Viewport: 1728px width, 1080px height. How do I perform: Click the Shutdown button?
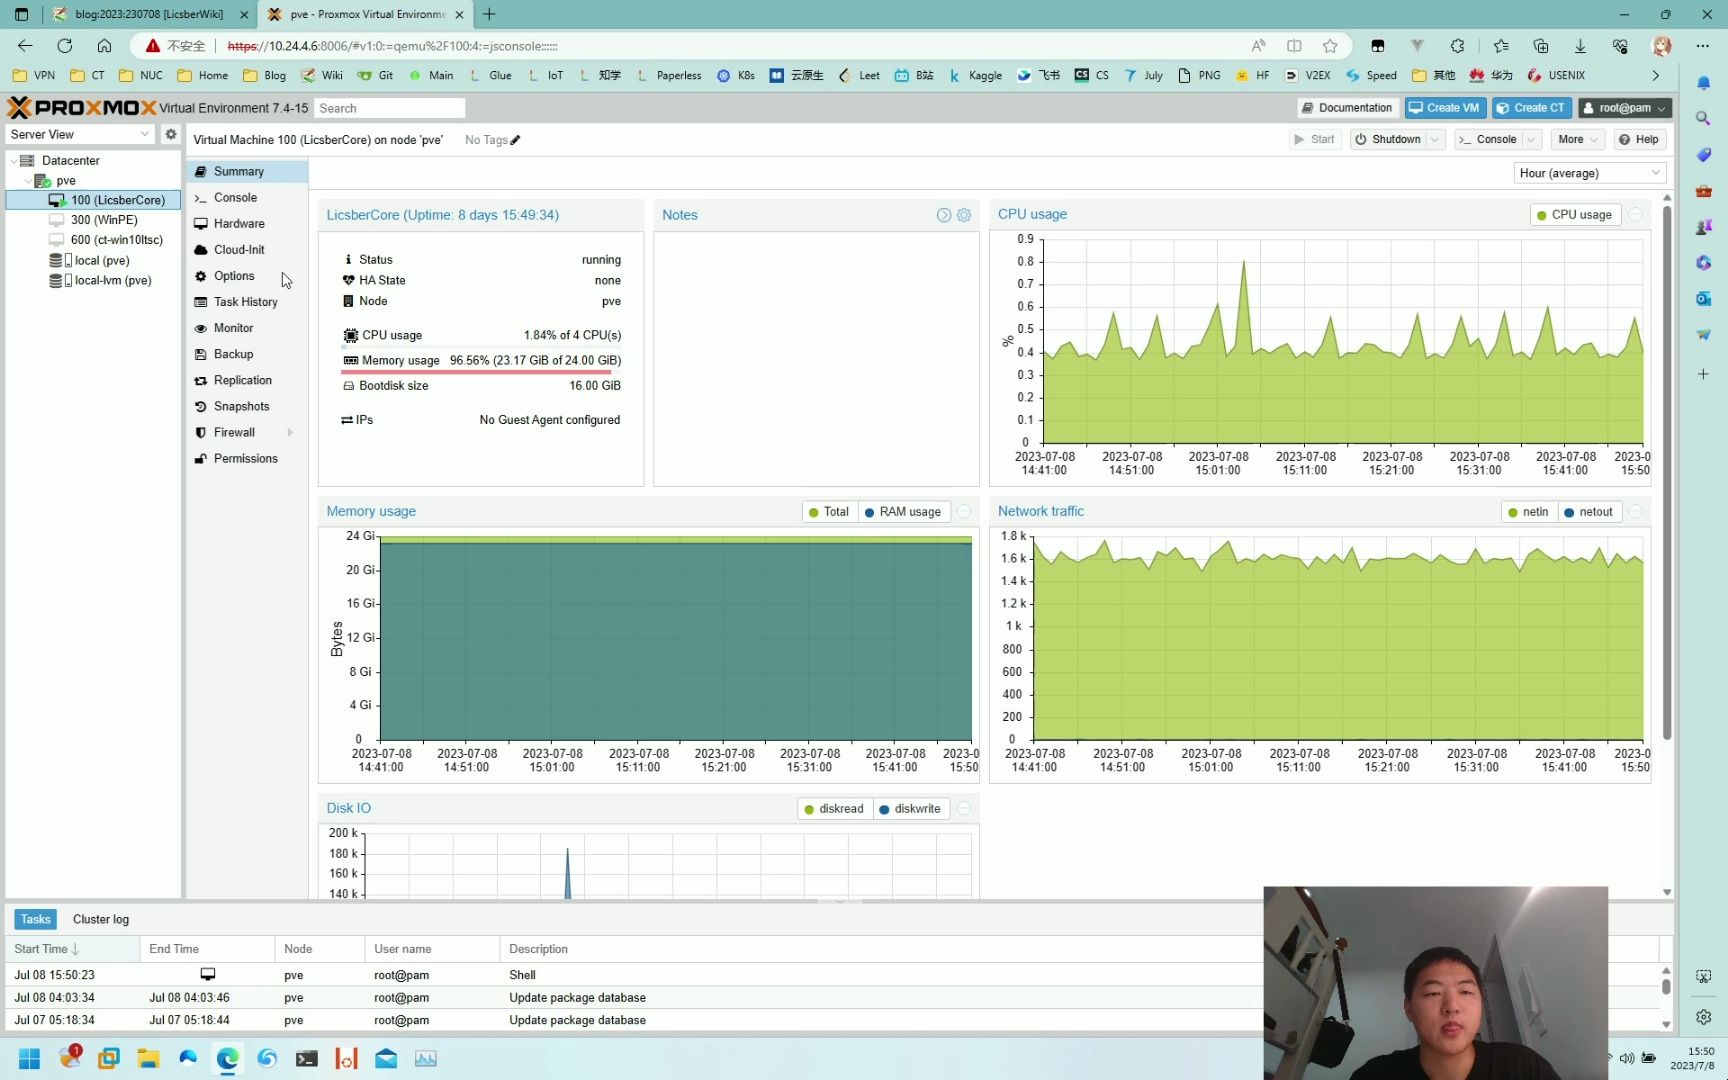pos(1388,139)
